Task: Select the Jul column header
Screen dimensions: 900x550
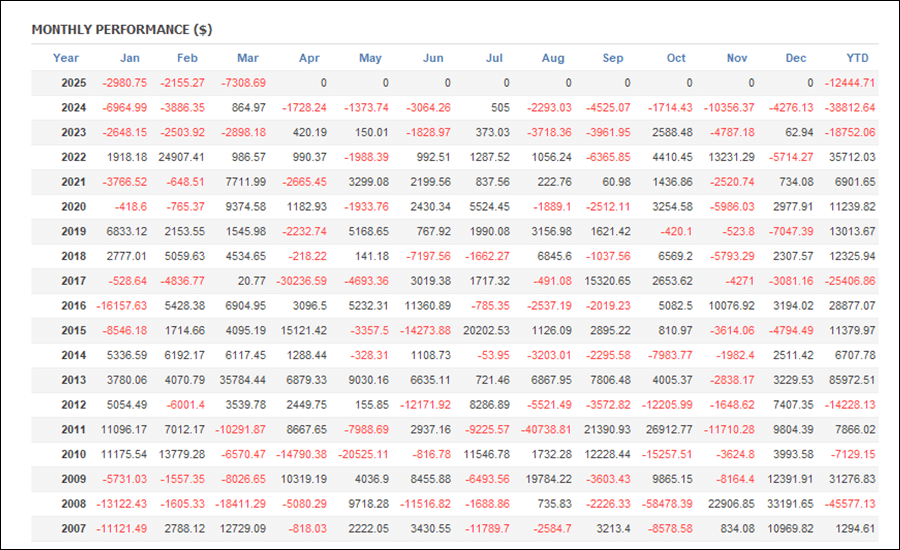Action: pos(494,58)
